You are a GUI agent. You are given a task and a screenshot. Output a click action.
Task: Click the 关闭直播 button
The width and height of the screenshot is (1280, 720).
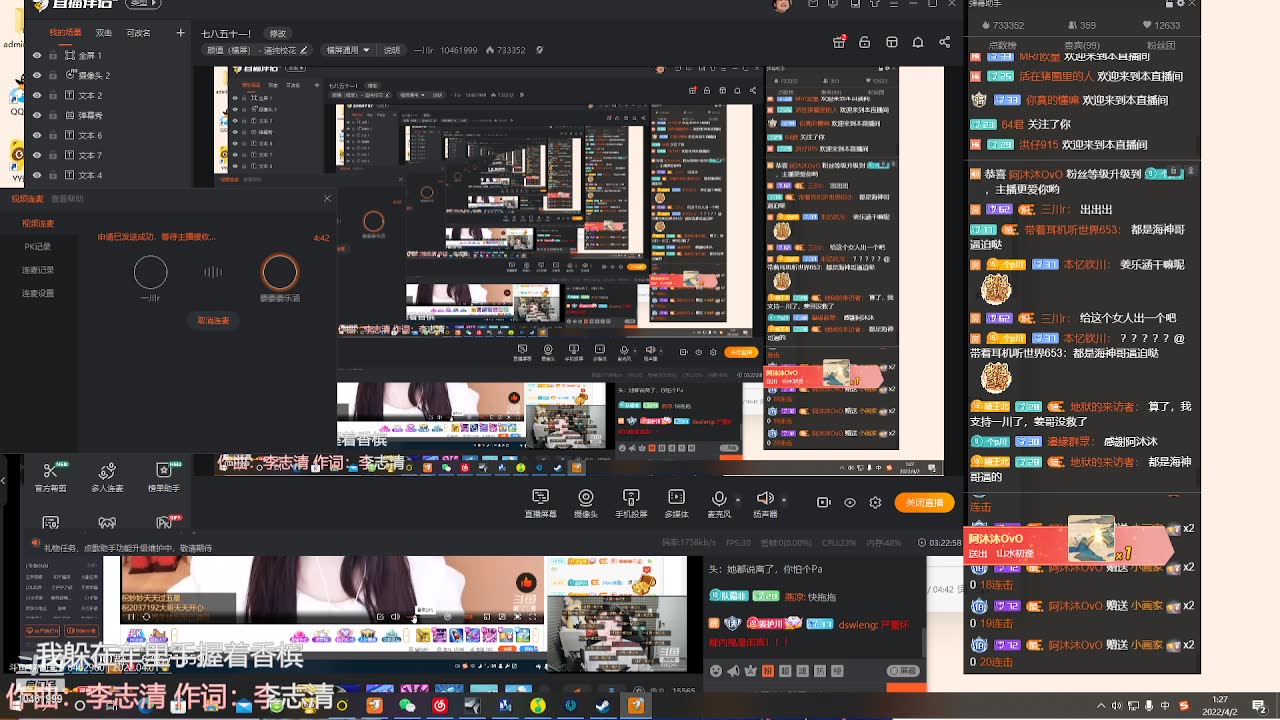925,503
